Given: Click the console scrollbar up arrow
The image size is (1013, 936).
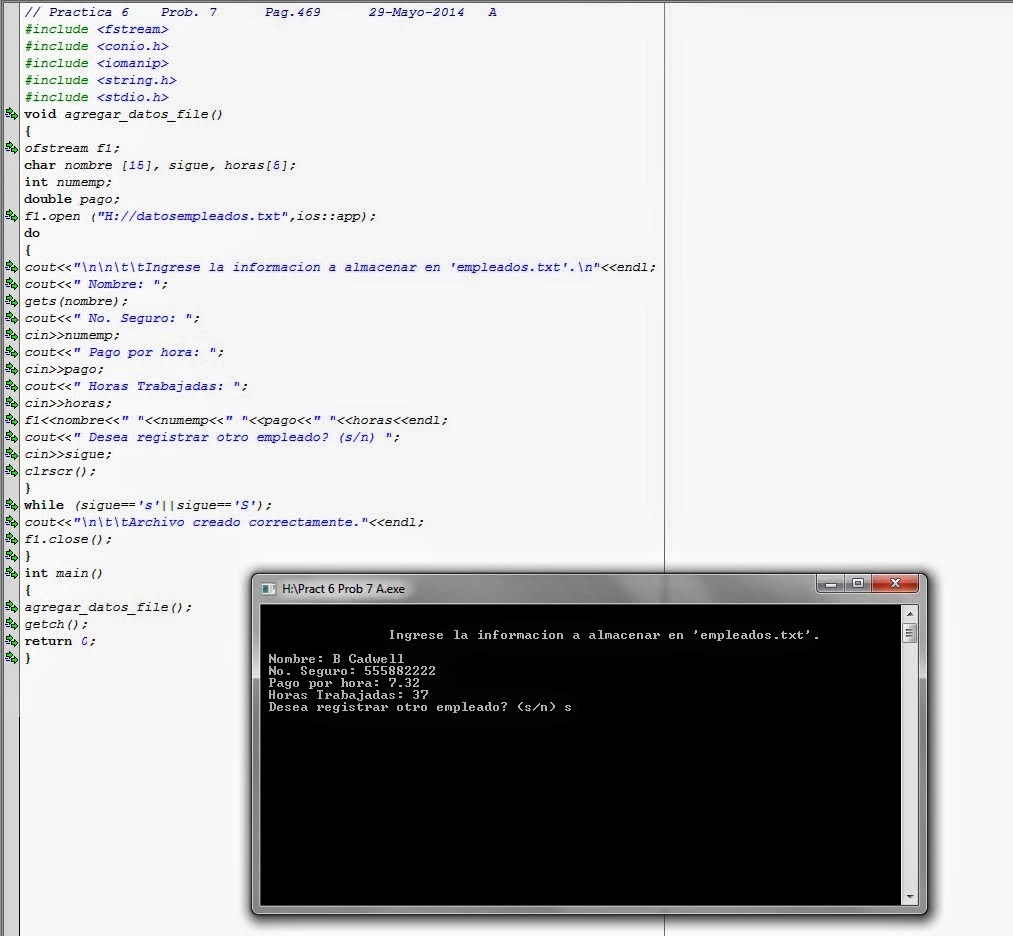Looking at the screenshot, I should point(908,616).
